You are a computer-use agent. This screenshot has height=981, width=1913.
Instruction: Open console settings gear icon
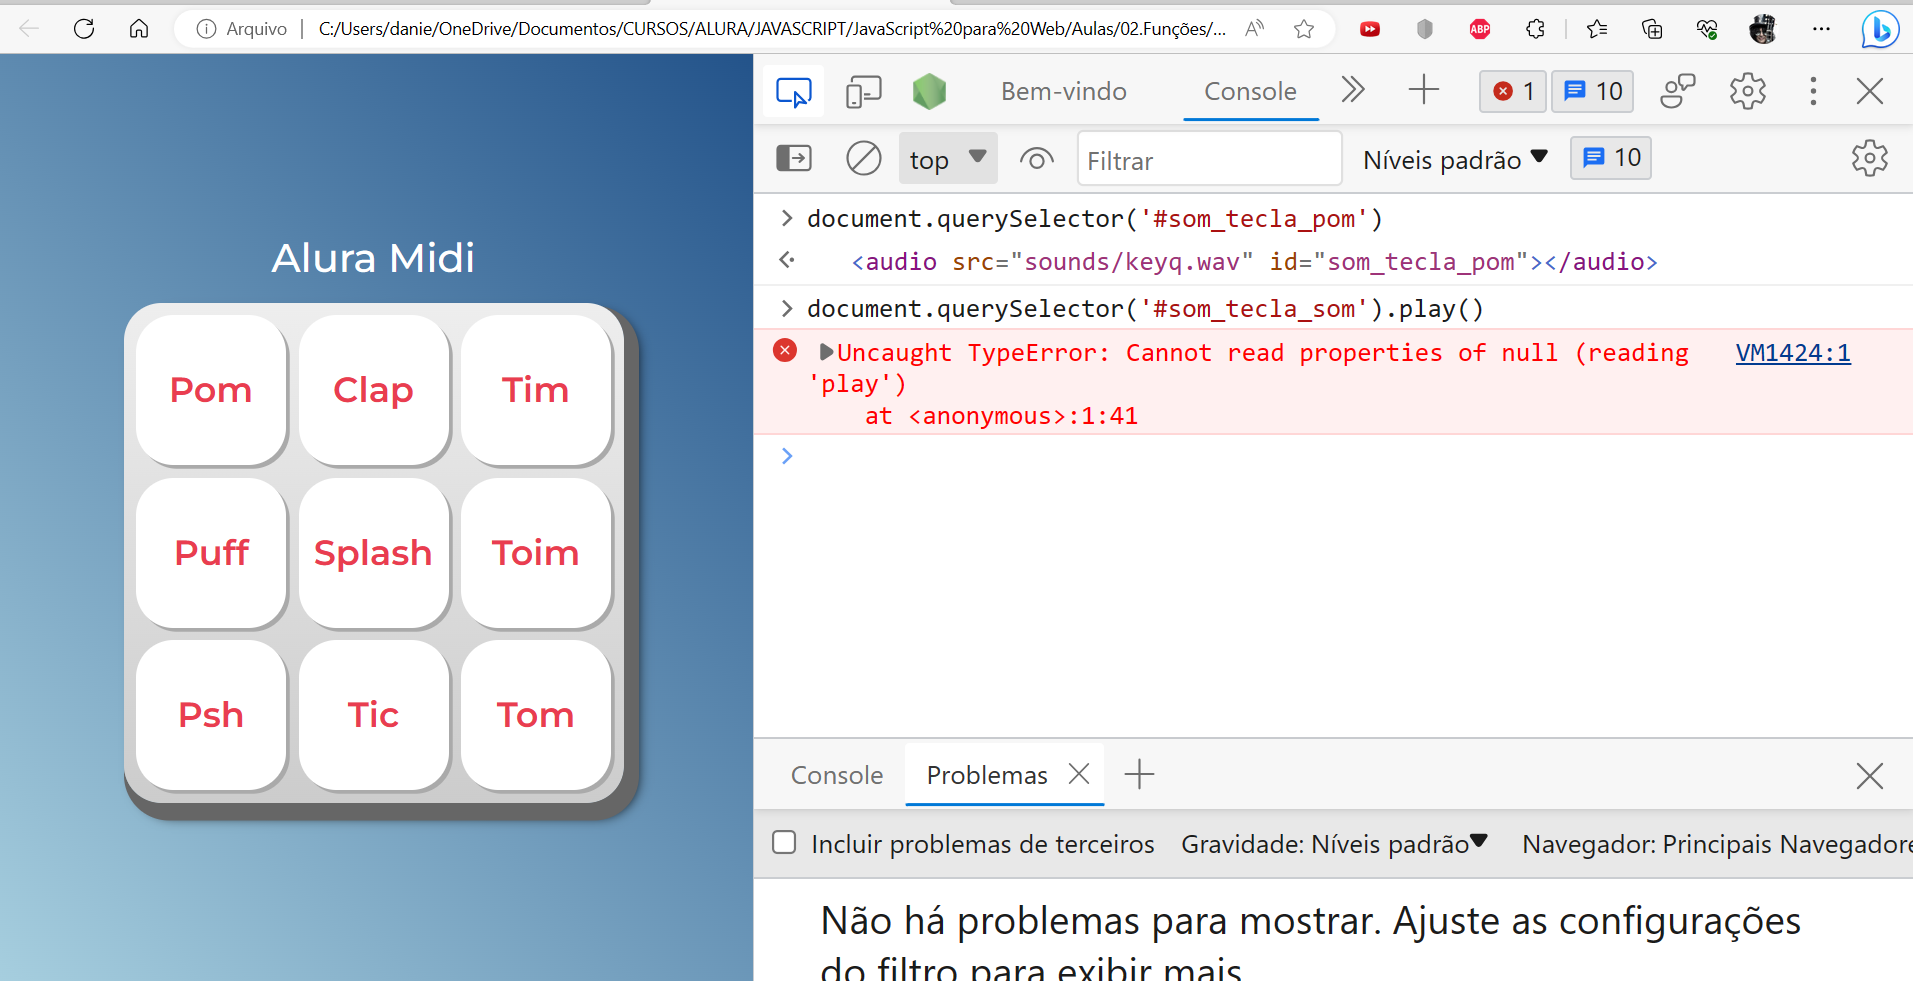(1870, 159)
